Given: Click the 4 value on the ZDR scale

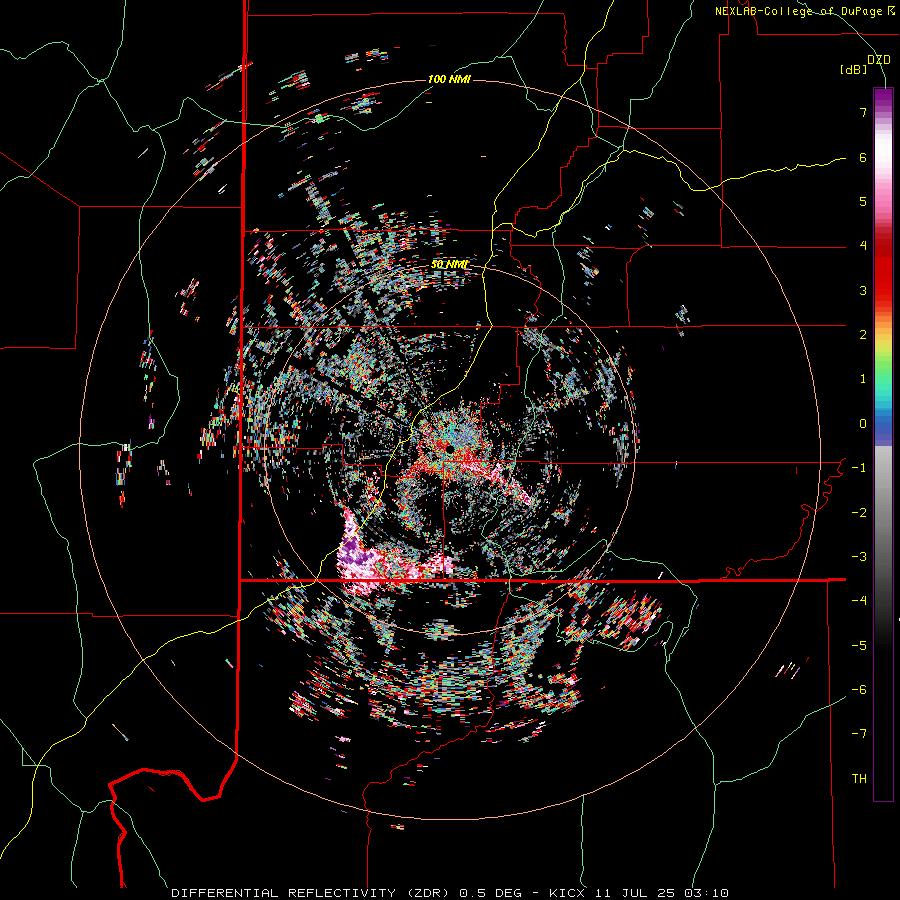Looking at the screenshot, I should pyautogui.click(x=863, y=246).
